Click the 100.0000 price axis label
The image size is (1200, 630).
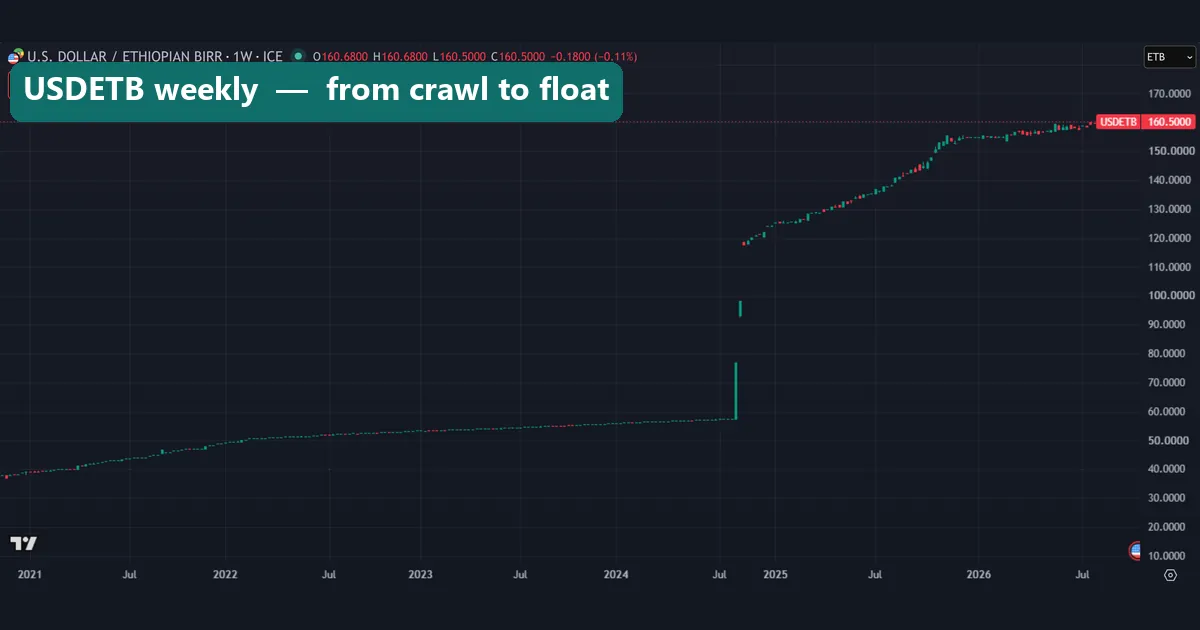pos(1169,296)
